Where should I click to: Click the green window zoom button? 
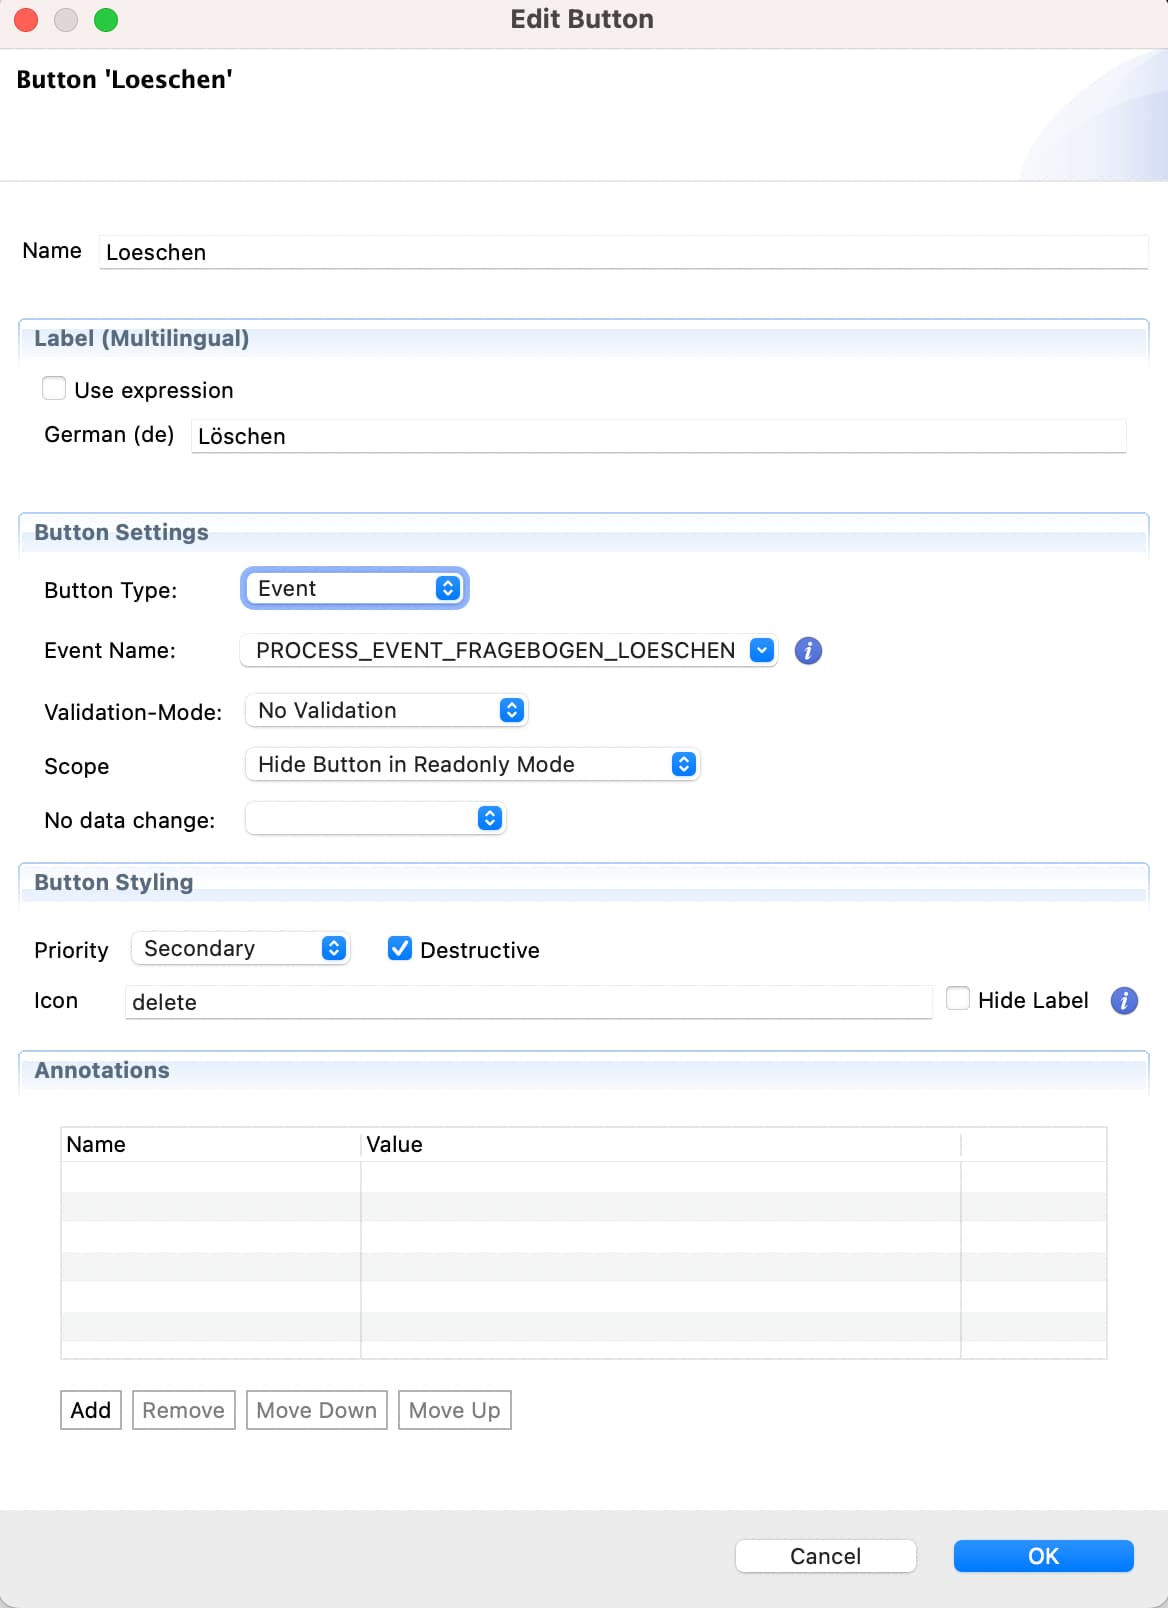click(x=106, y=20)
